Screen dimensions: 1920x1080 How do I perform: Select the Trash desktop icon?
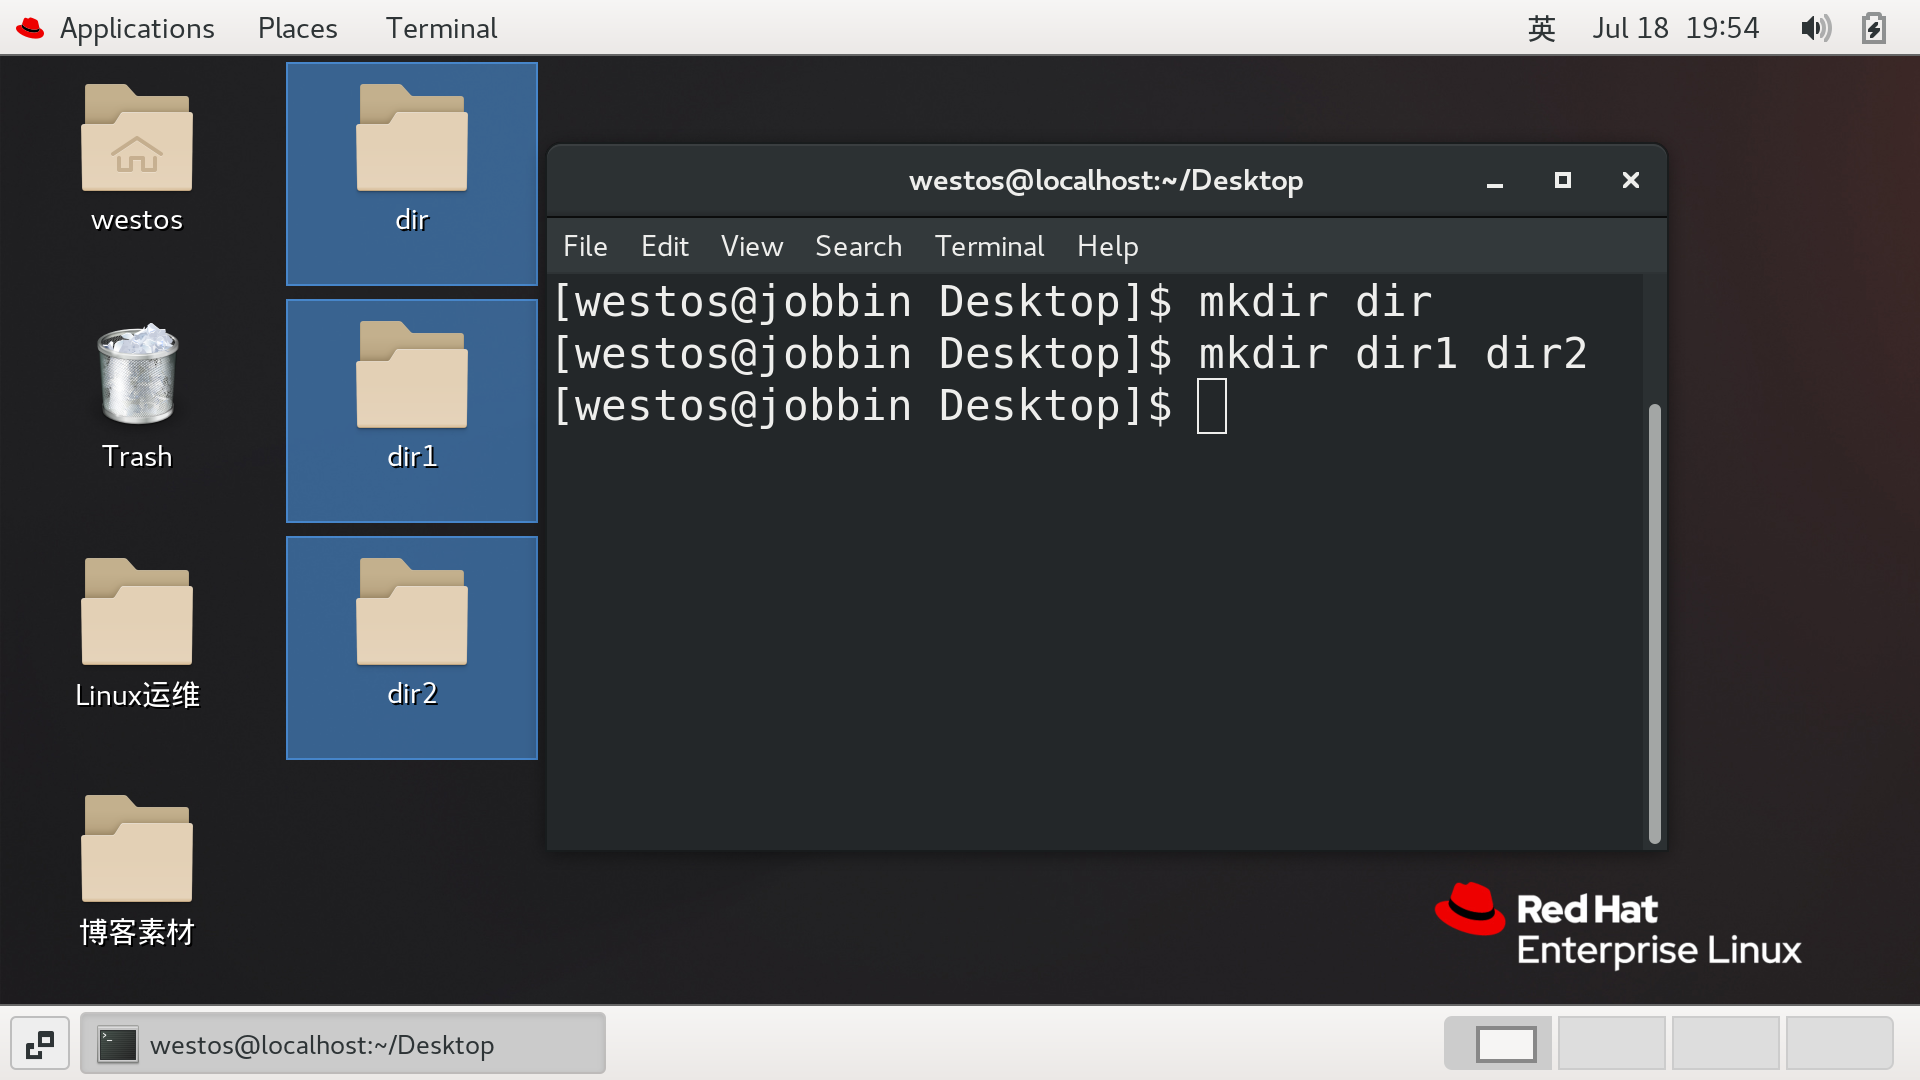click(137, 375)
